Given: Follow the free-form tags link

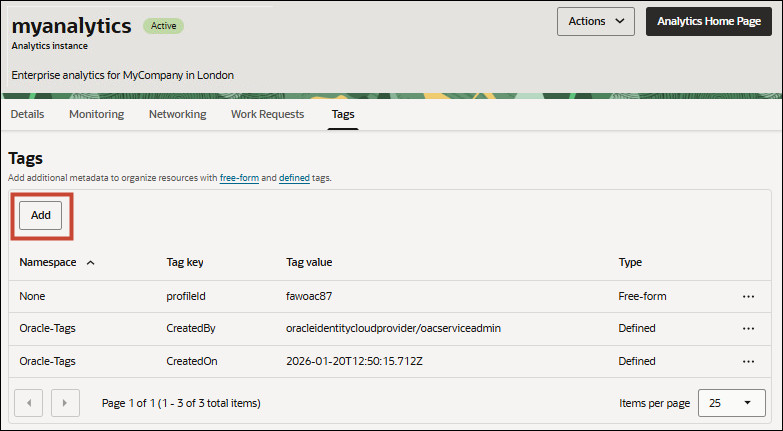Looking at the screenshot, I should click(x=239, y=178).
